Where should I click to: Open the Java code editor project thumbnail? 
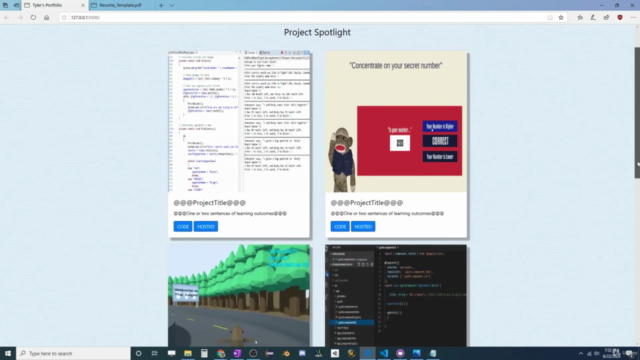[239, 121]
